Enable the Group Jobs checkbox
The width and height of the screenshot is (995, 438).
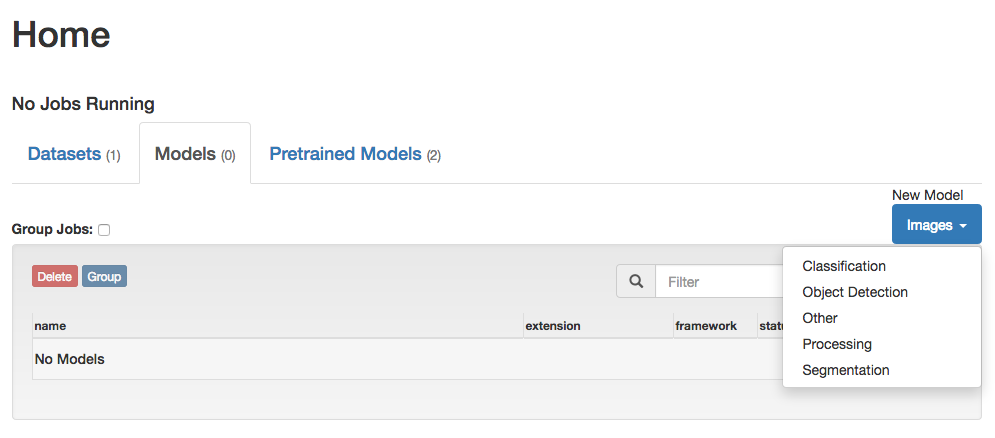tap(104, 230)
